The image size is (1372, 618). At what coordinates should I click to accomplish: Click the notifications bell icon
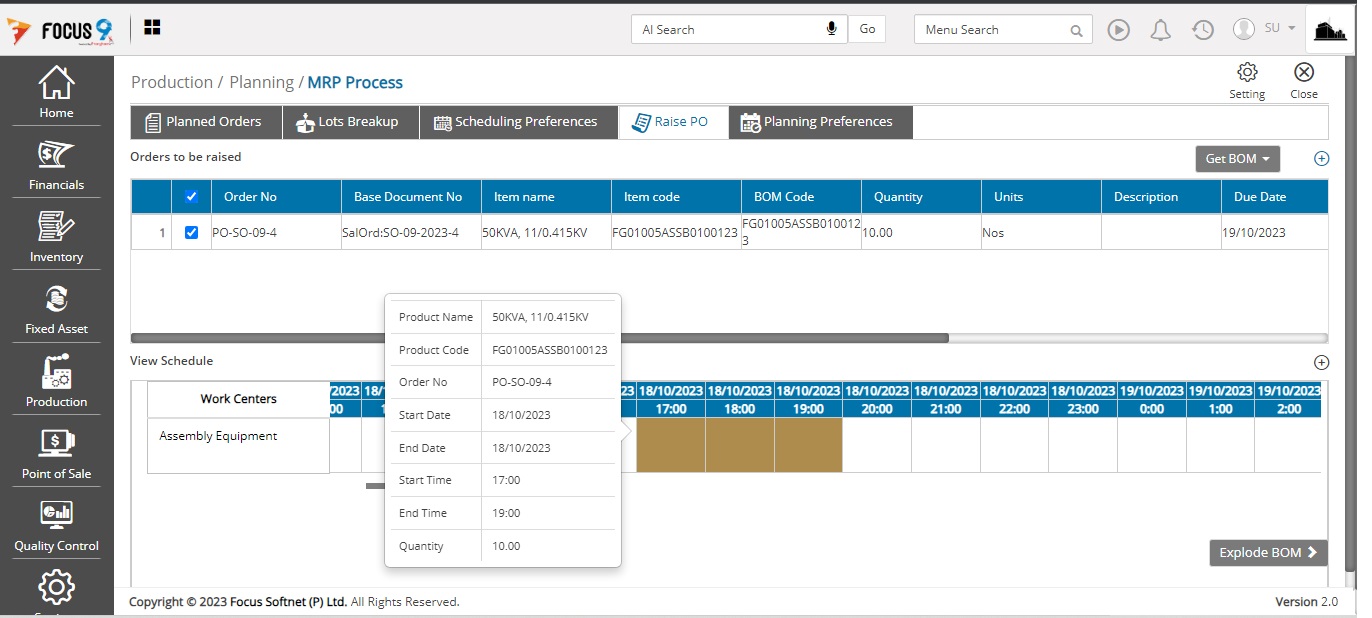[x=1160, y=30]
